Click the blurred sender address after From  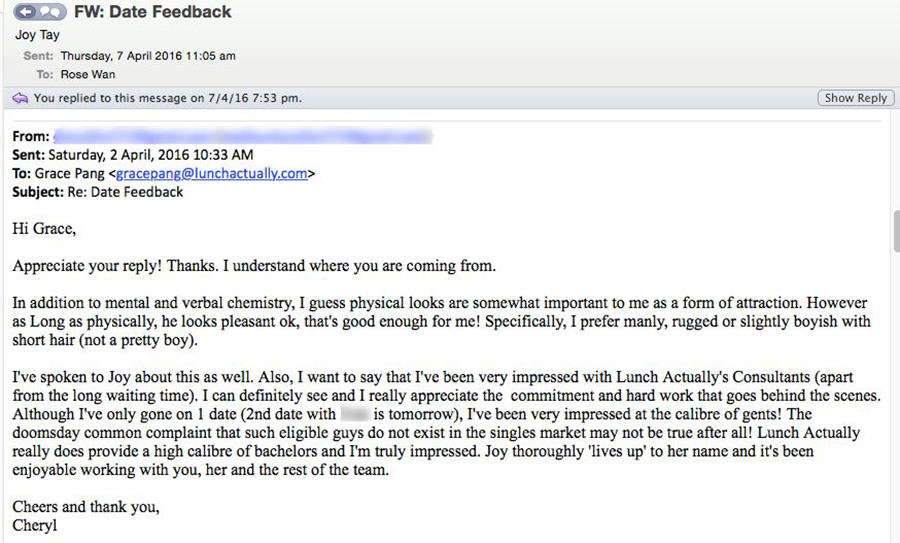click(242, 135)
